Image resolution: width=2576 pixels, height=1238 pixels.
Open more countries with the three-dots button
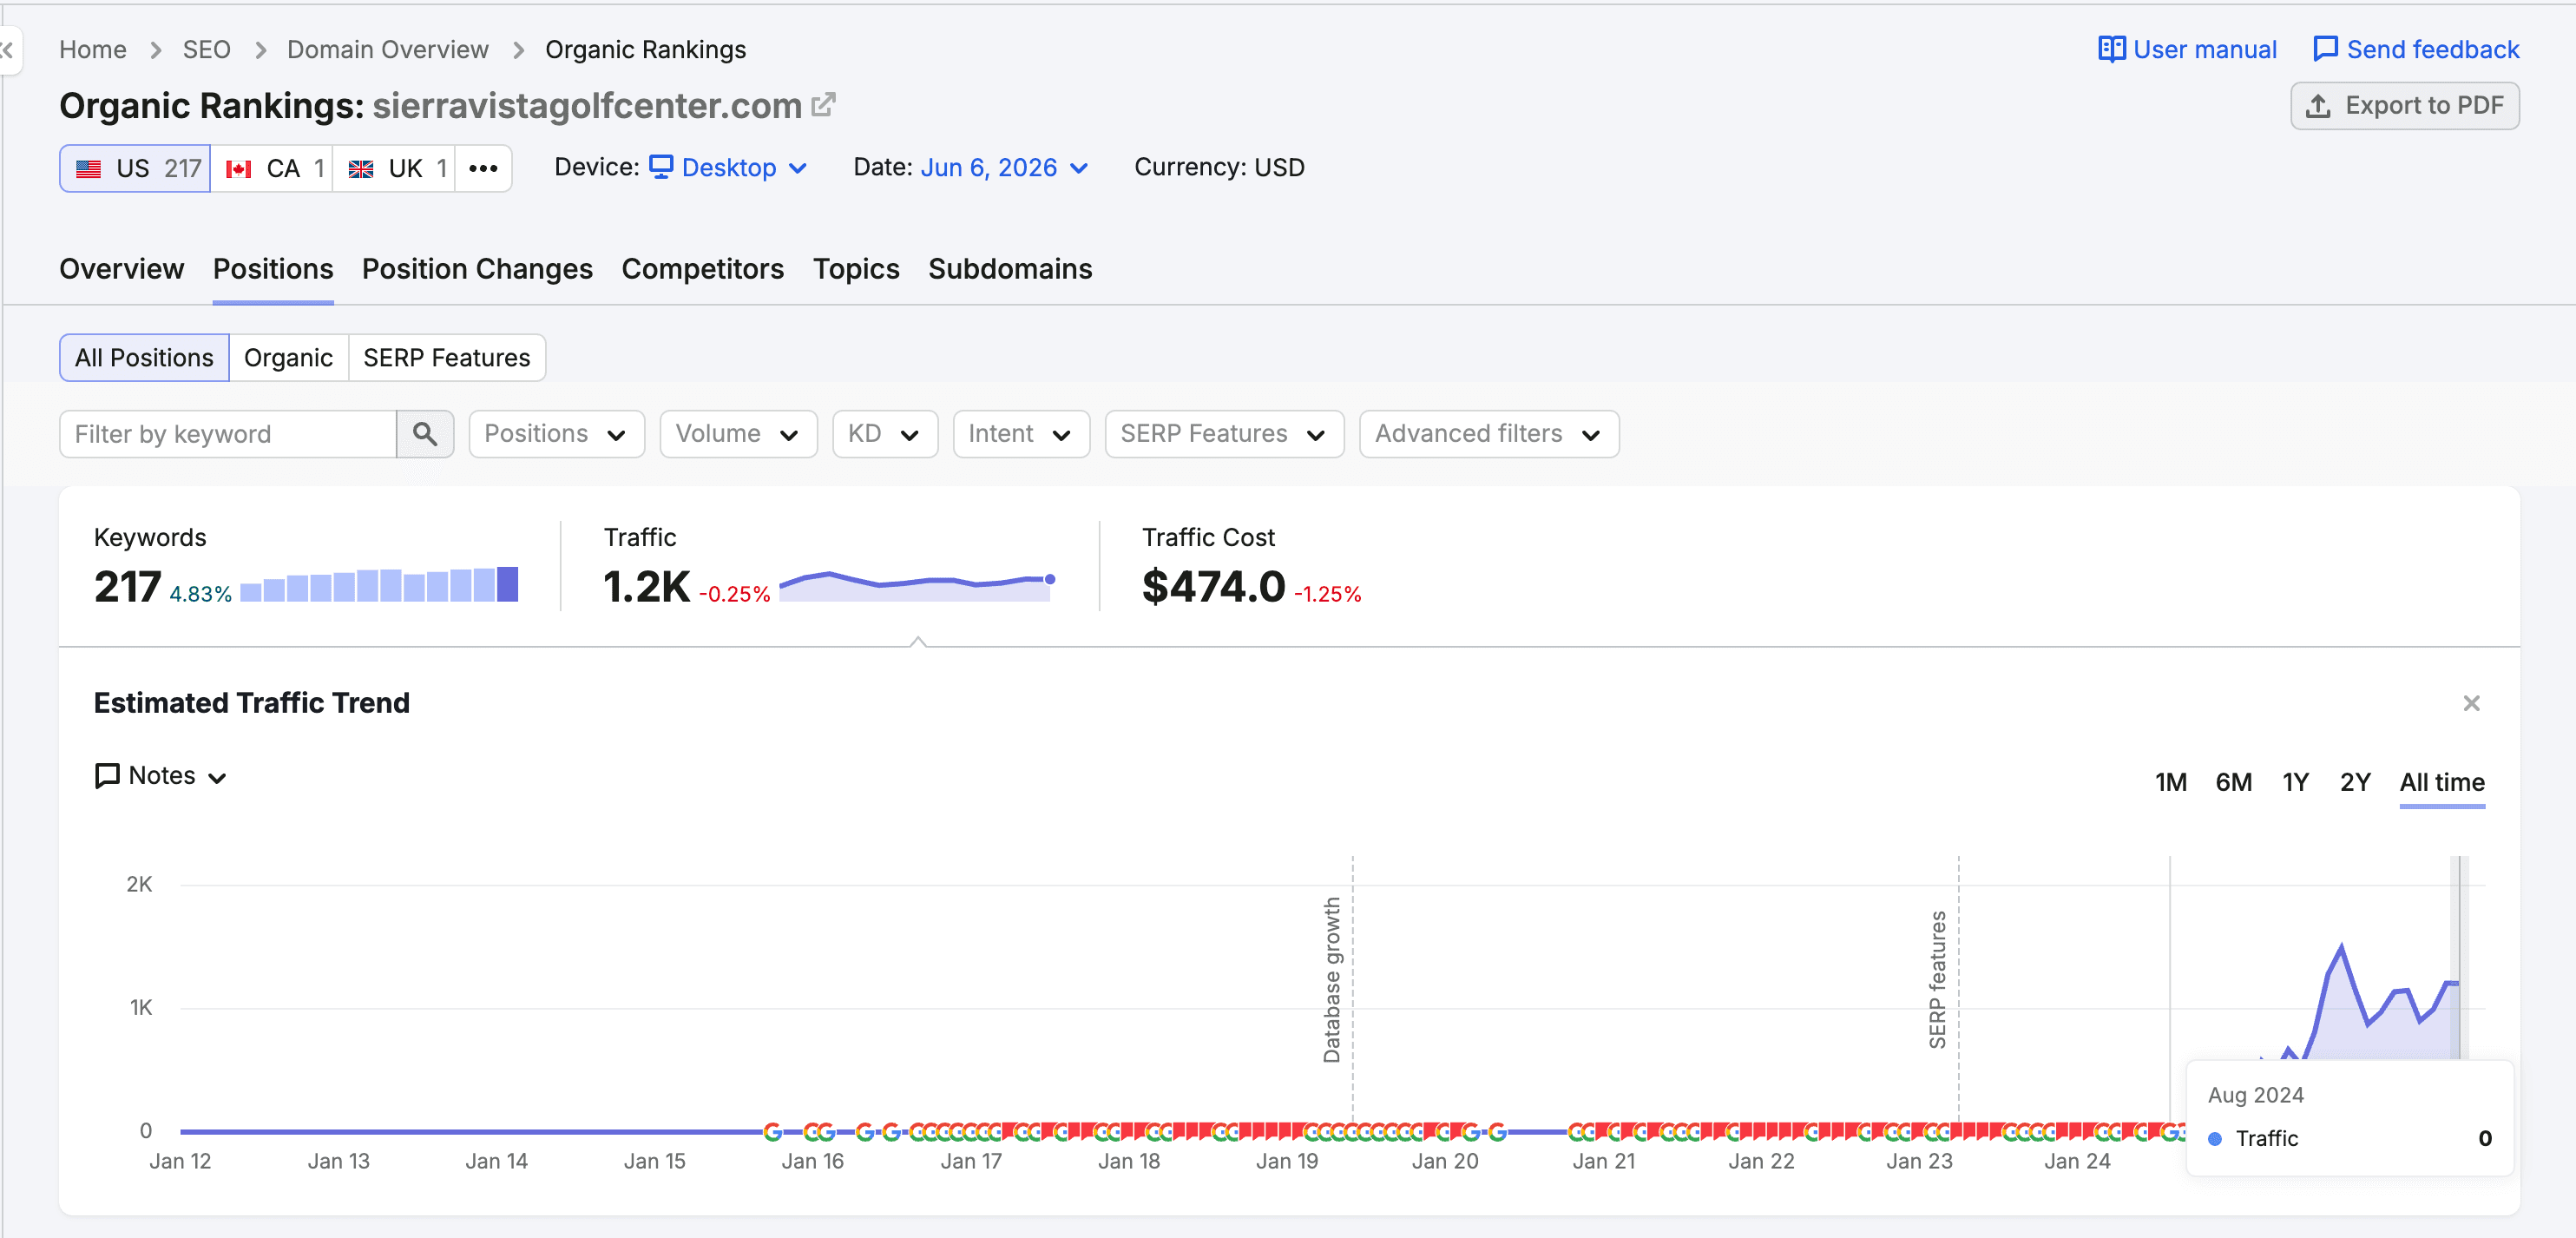pyautogui.click(x=484, y=168)
